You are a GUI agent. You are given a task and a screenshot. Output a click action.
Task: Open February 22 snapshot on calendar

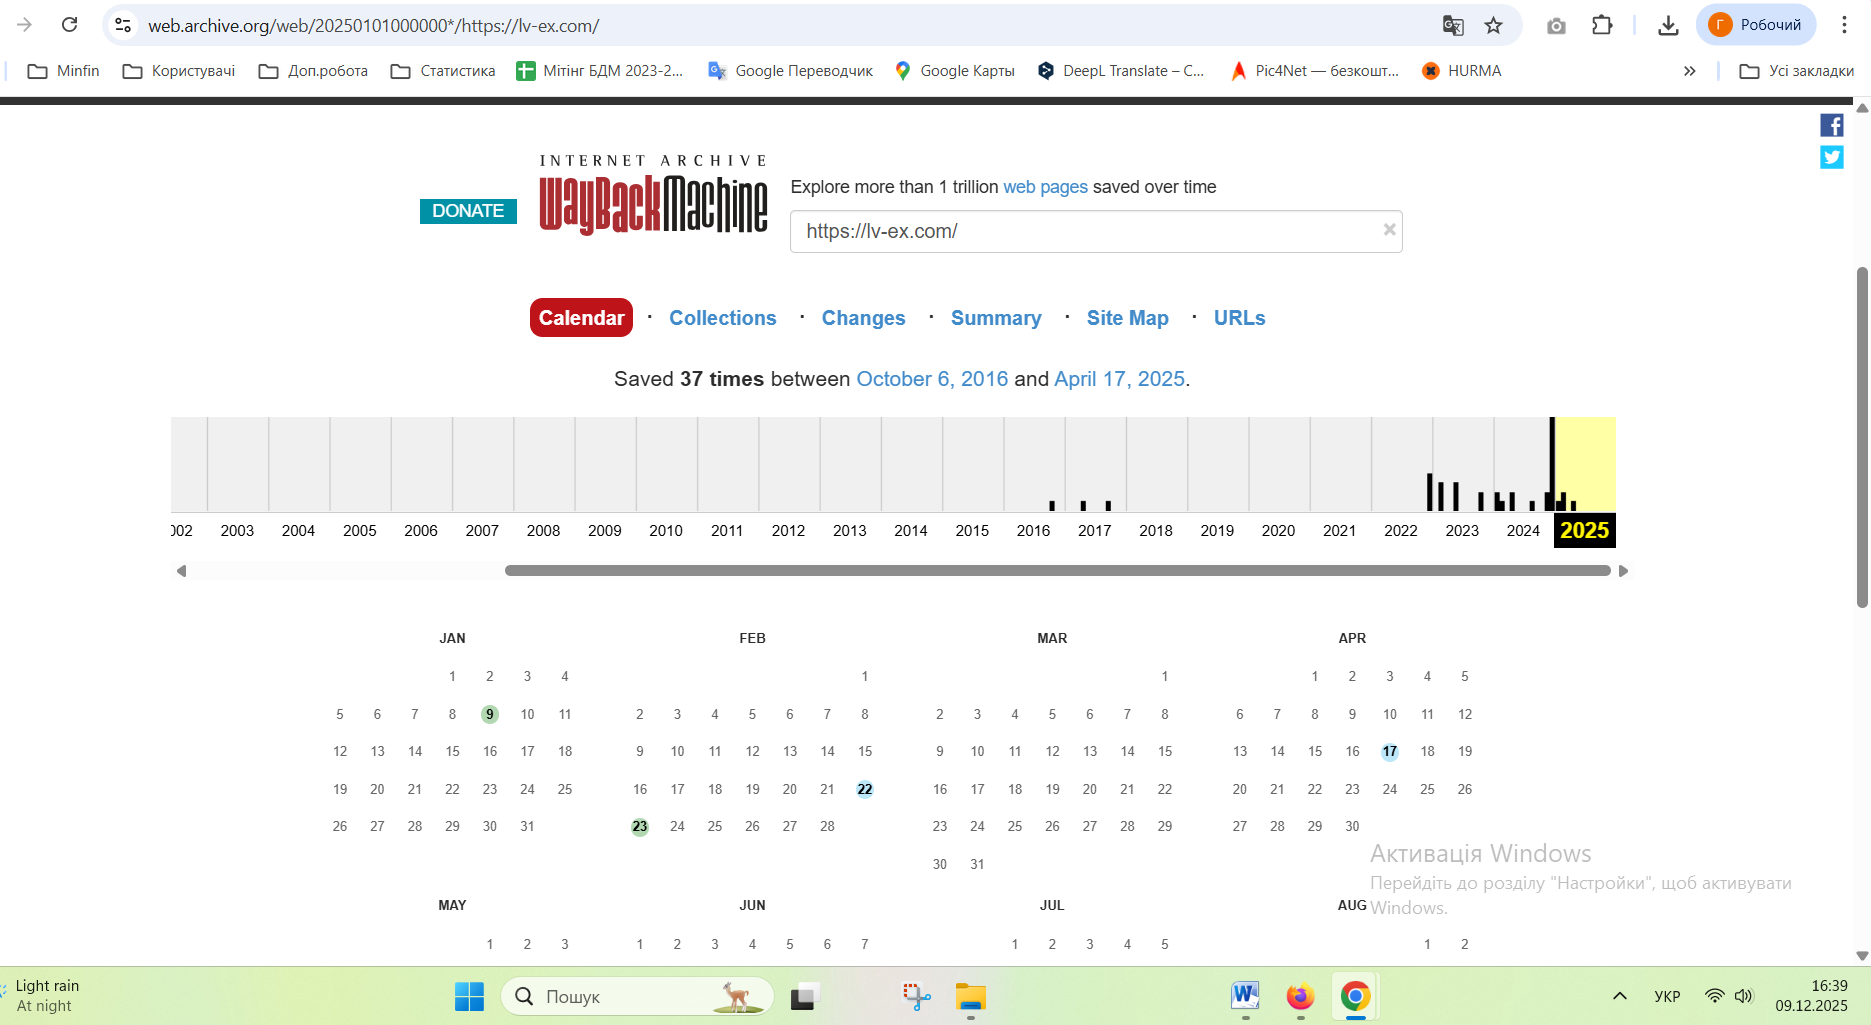pos(865,789)
